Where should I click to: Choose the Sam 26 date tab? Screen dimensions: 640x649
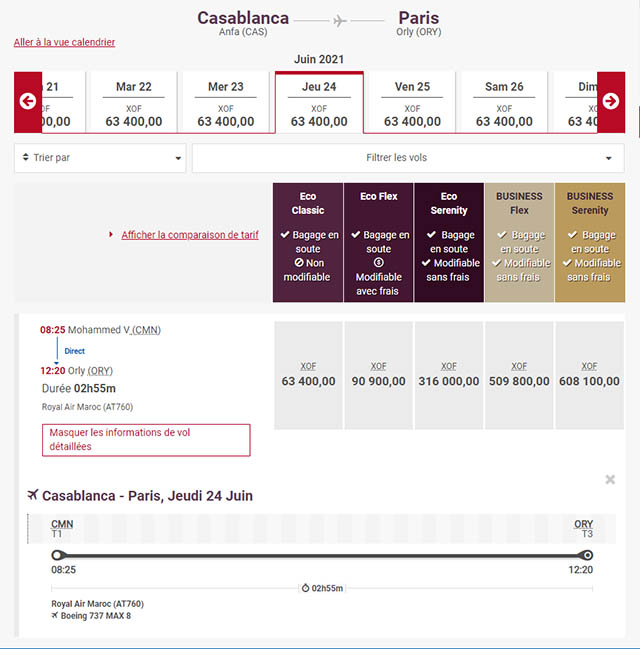pyautogui.click(x=503, y=103)
